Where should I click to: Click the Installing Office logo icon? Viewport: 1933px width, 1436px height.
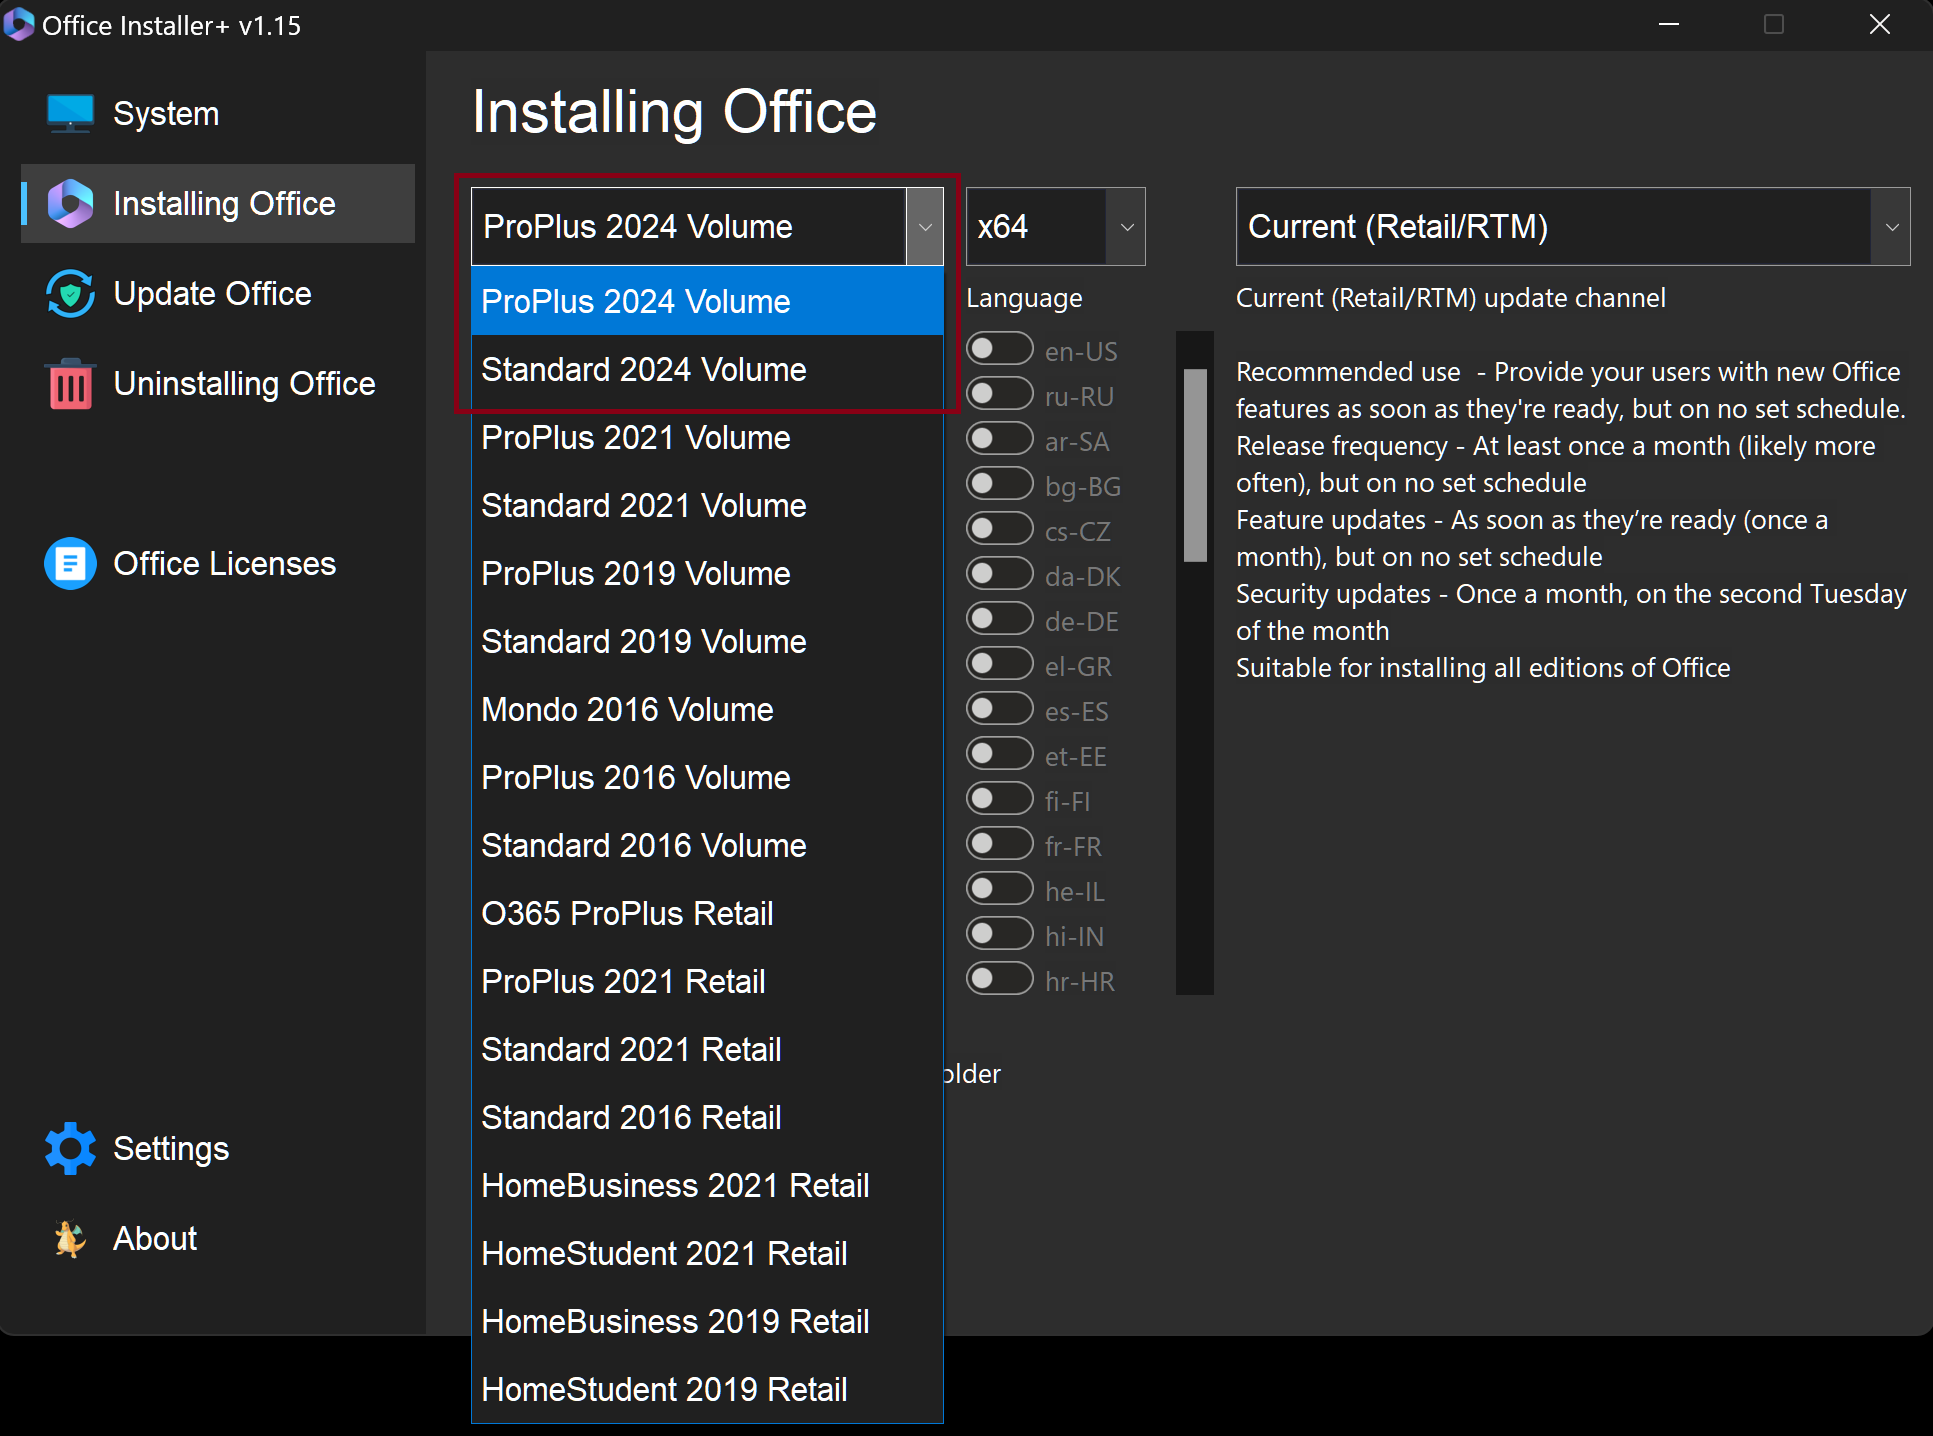point(70,203)
